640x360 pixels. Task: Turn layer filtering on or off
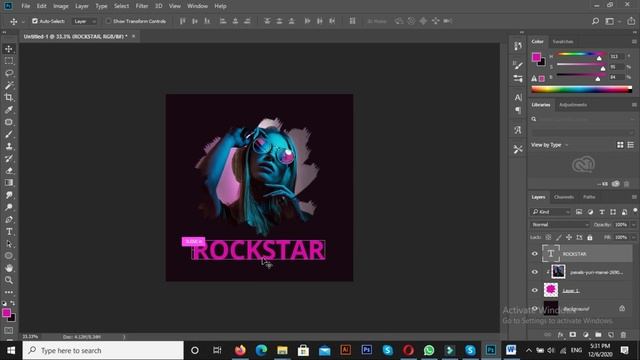635,210
